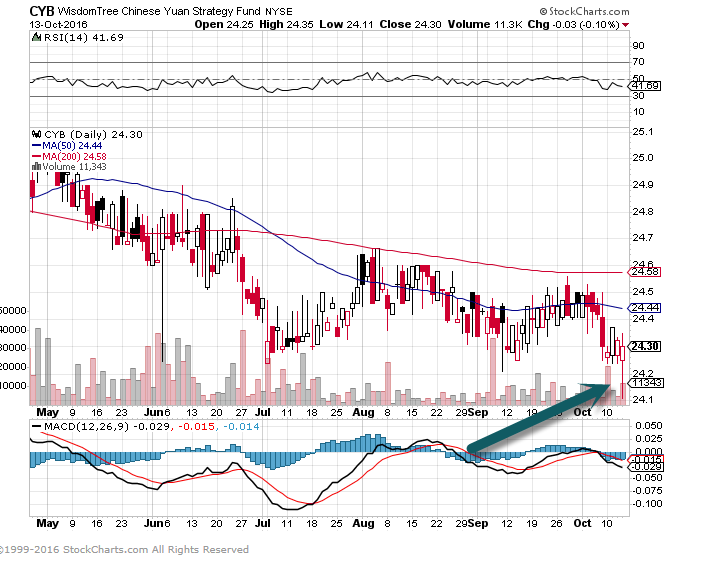Click the StockCharts.com logo text
This screenshot has width=719, height=587.
click(x=585, y=11)
